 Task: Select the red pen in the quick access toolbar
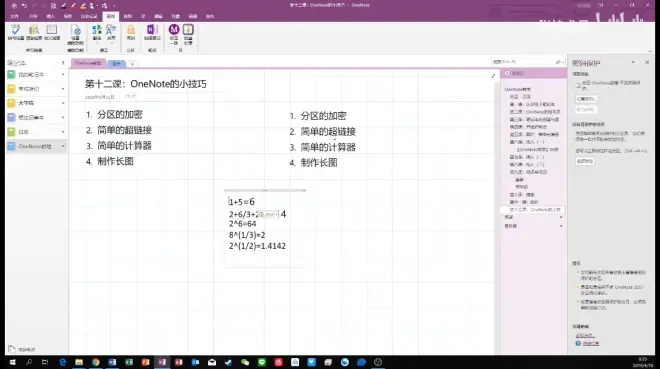(x=74, y=6)
